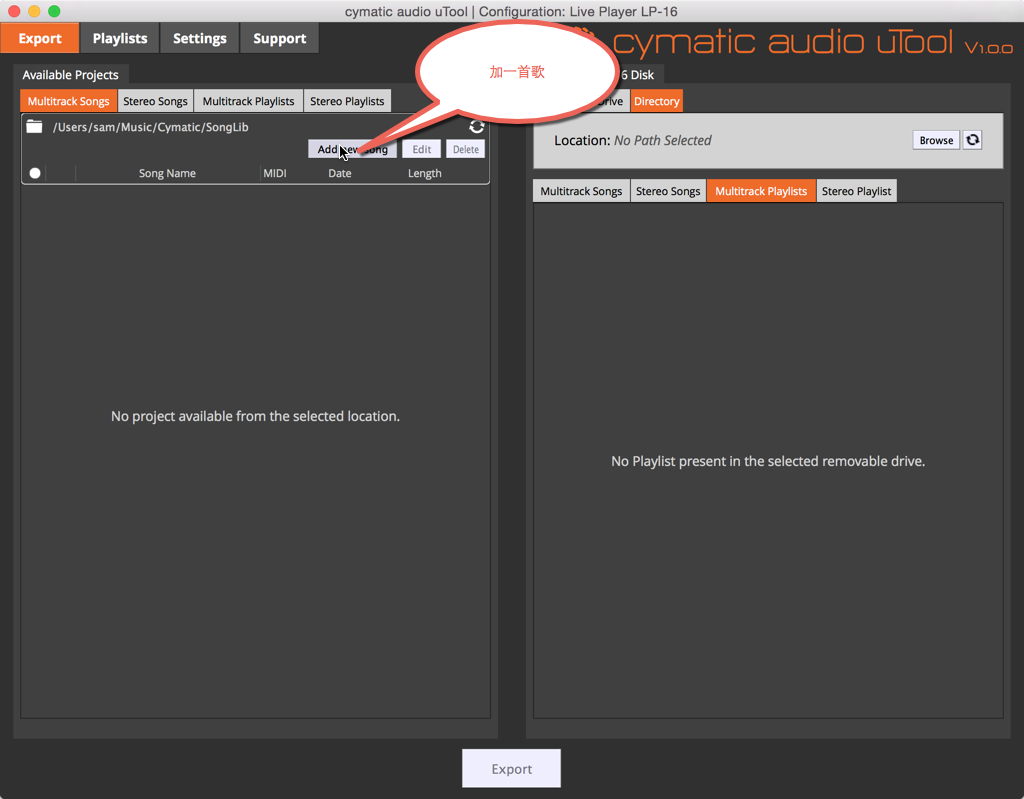Click the bottom Export button
The image size is (1024, 799).
[511, 768]
